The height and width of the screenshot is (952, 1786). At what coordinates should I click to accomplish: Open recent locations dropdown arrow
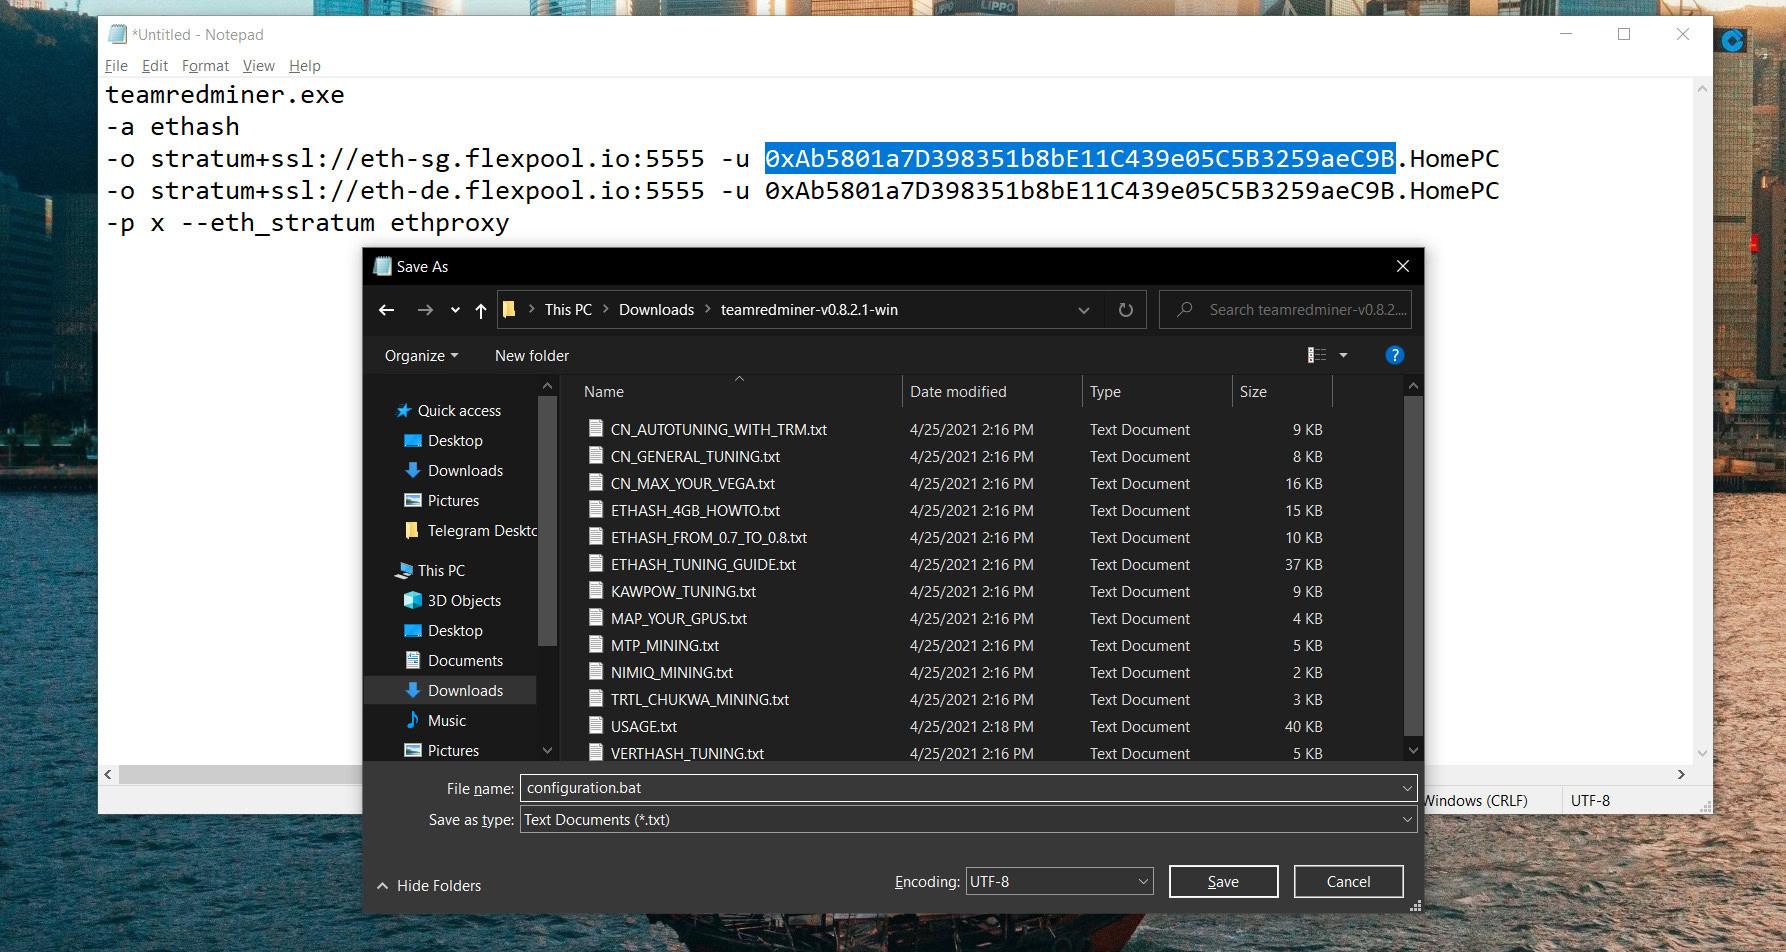tap(455, 310)
